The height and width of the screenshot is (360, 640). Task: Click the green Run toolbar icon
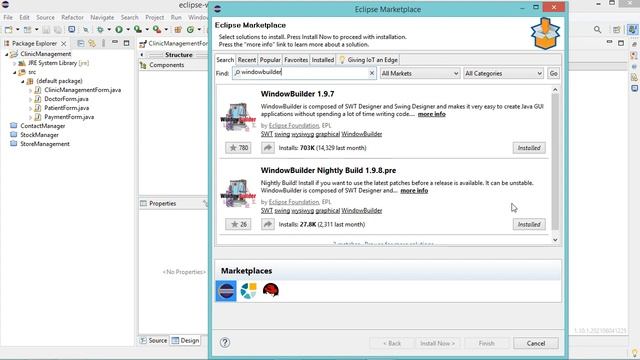pos(119,30)
